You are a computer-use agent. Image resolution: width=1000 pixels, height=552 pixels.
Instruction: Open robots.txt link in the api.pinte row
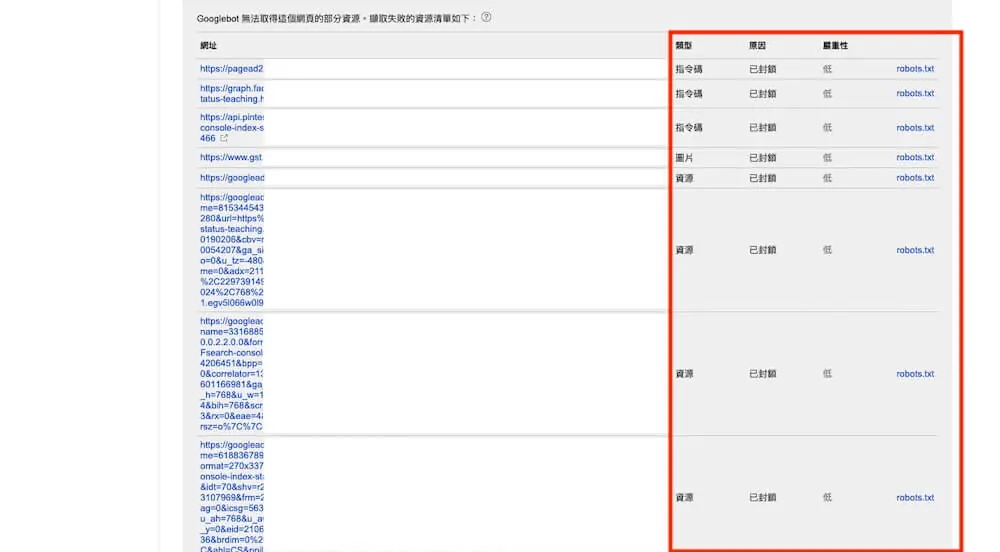[x=915, y=127]
